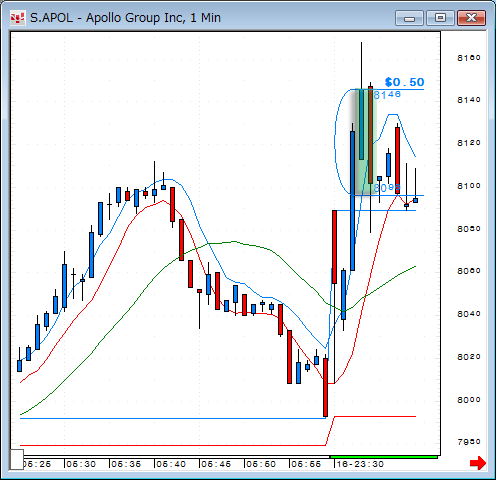Maximize the S.APOL chart window

coord(440,18)
